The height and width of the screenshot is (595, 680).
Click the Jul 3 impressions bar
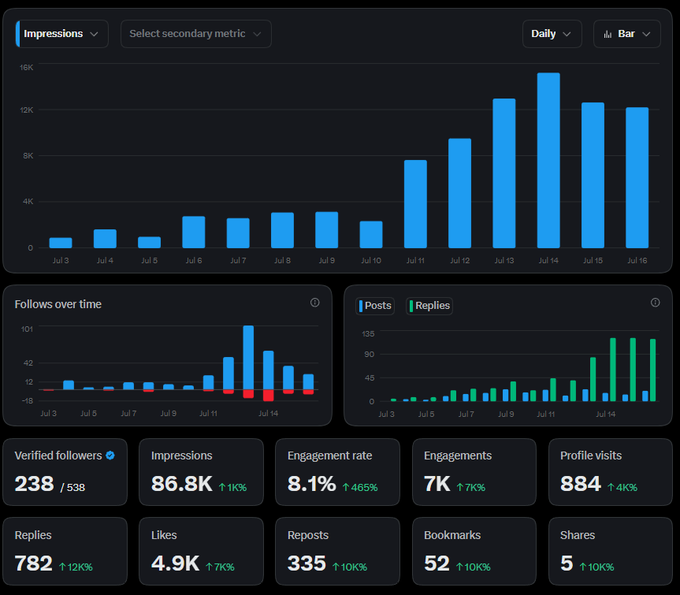(x=61, y=243)
